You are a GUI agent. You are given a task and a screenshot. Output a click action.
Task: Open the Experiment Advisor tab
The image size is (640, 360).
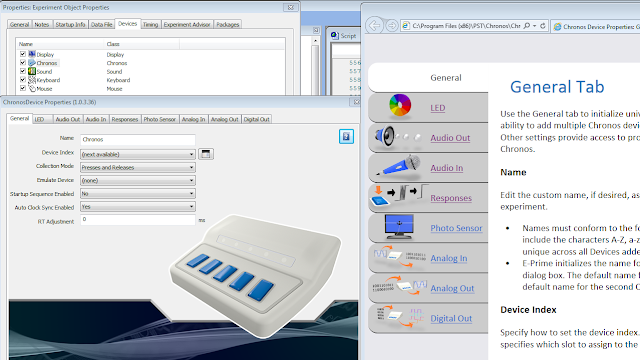click(x=187, y=24)
